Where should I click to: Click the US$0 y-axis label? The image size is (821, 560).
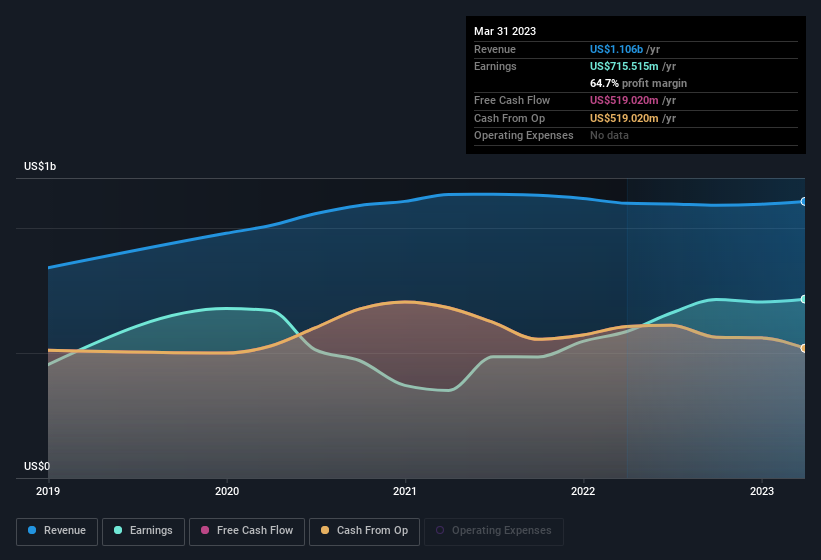click(37, 466)
